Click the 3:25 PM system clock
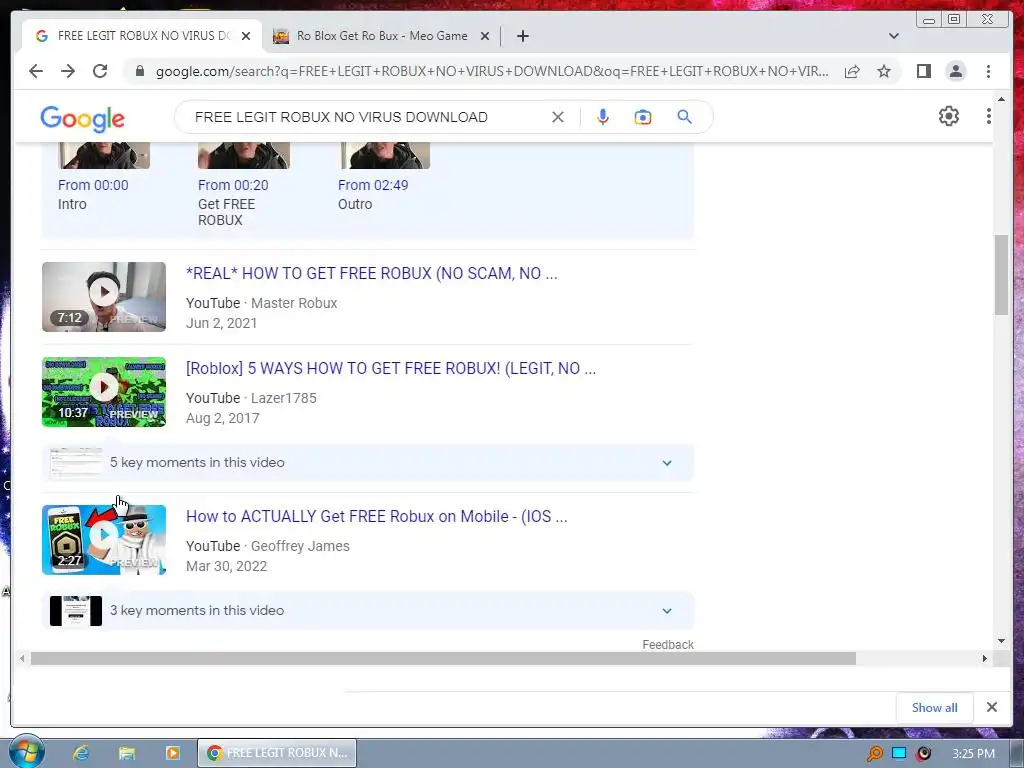 (x=973, y=754)
